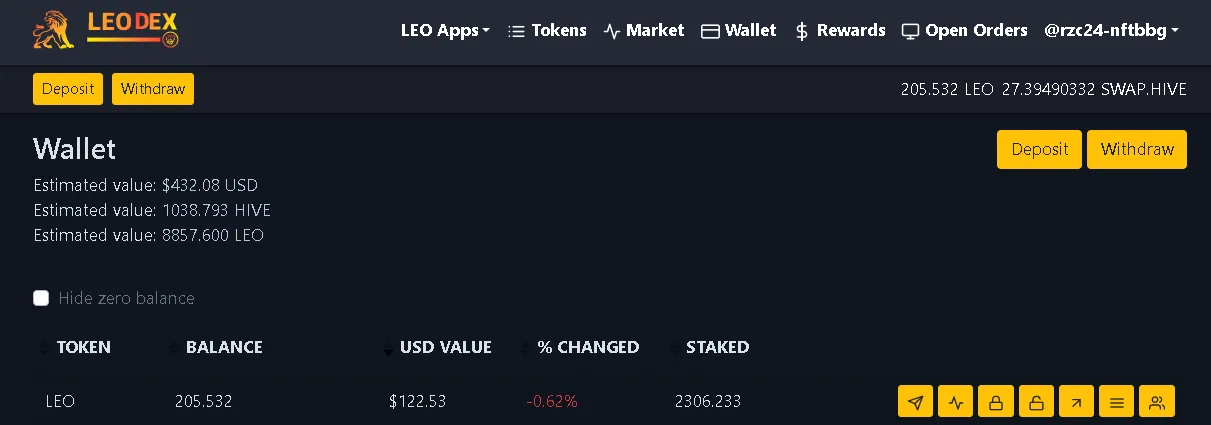1211x425 pixels.
Task: Sort by the USD VALUE column header
Action: [445, 347]
